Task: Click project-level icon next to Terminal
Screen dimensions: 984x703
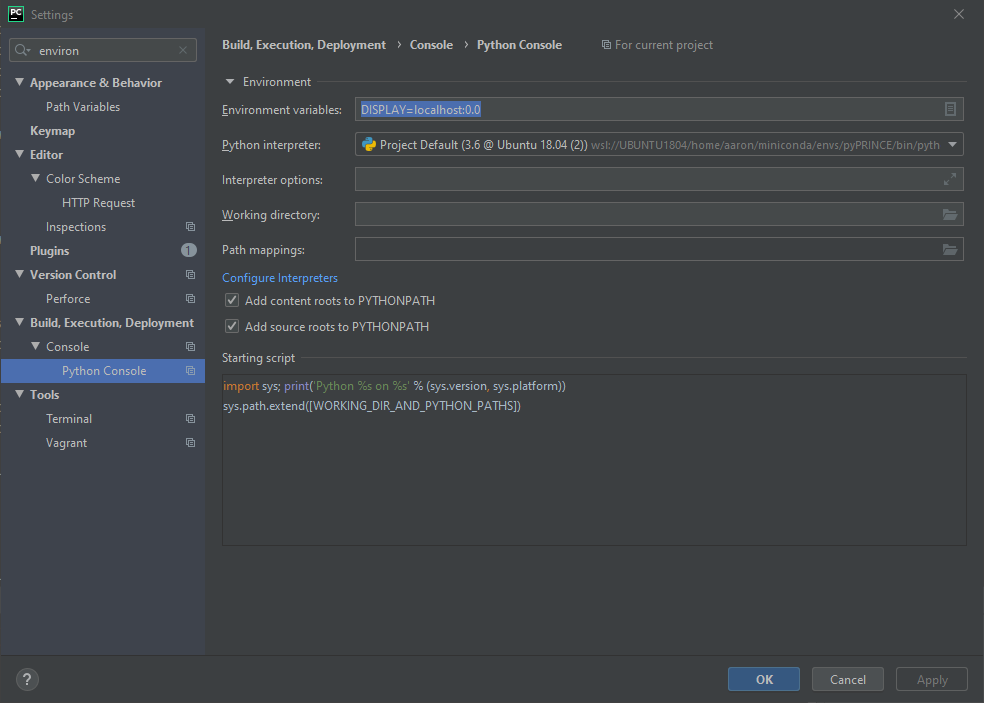Action: click(190, 419)
